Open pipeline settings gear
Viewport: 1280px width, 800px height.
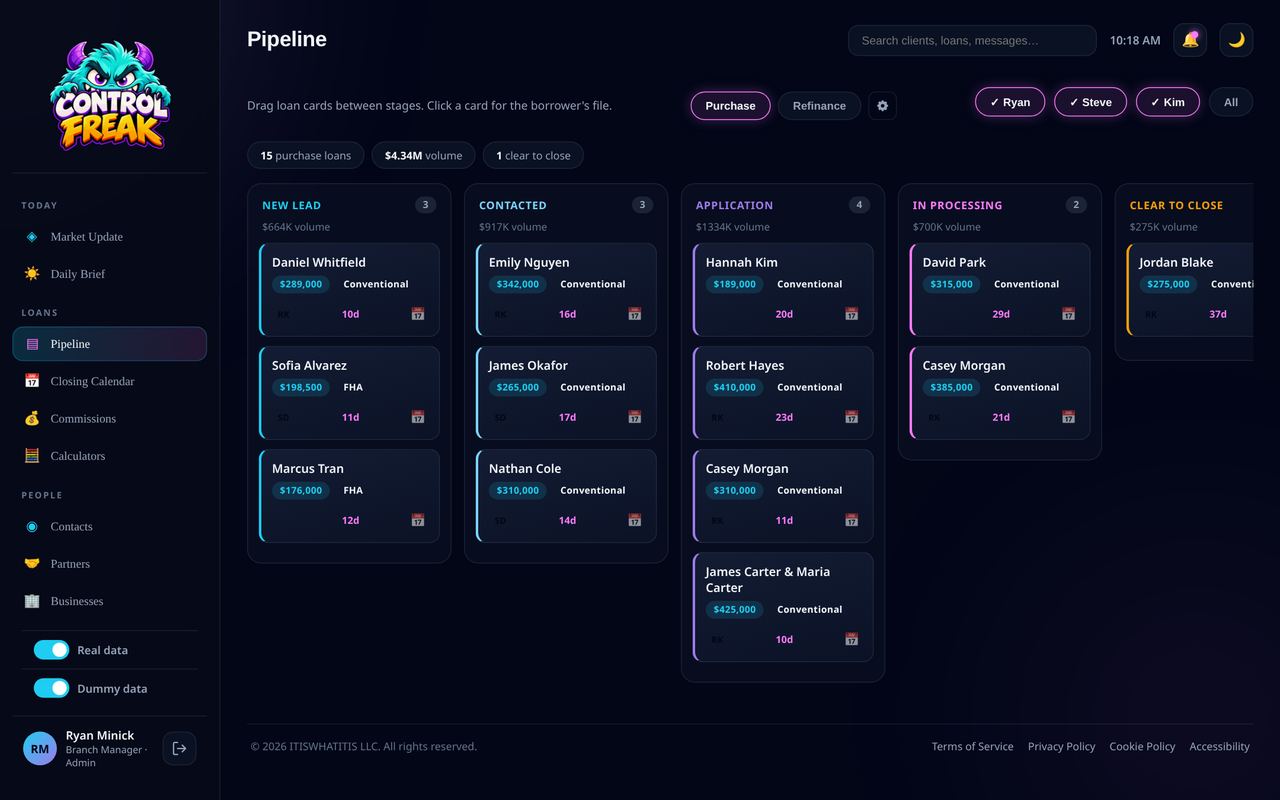click(882, 106)
